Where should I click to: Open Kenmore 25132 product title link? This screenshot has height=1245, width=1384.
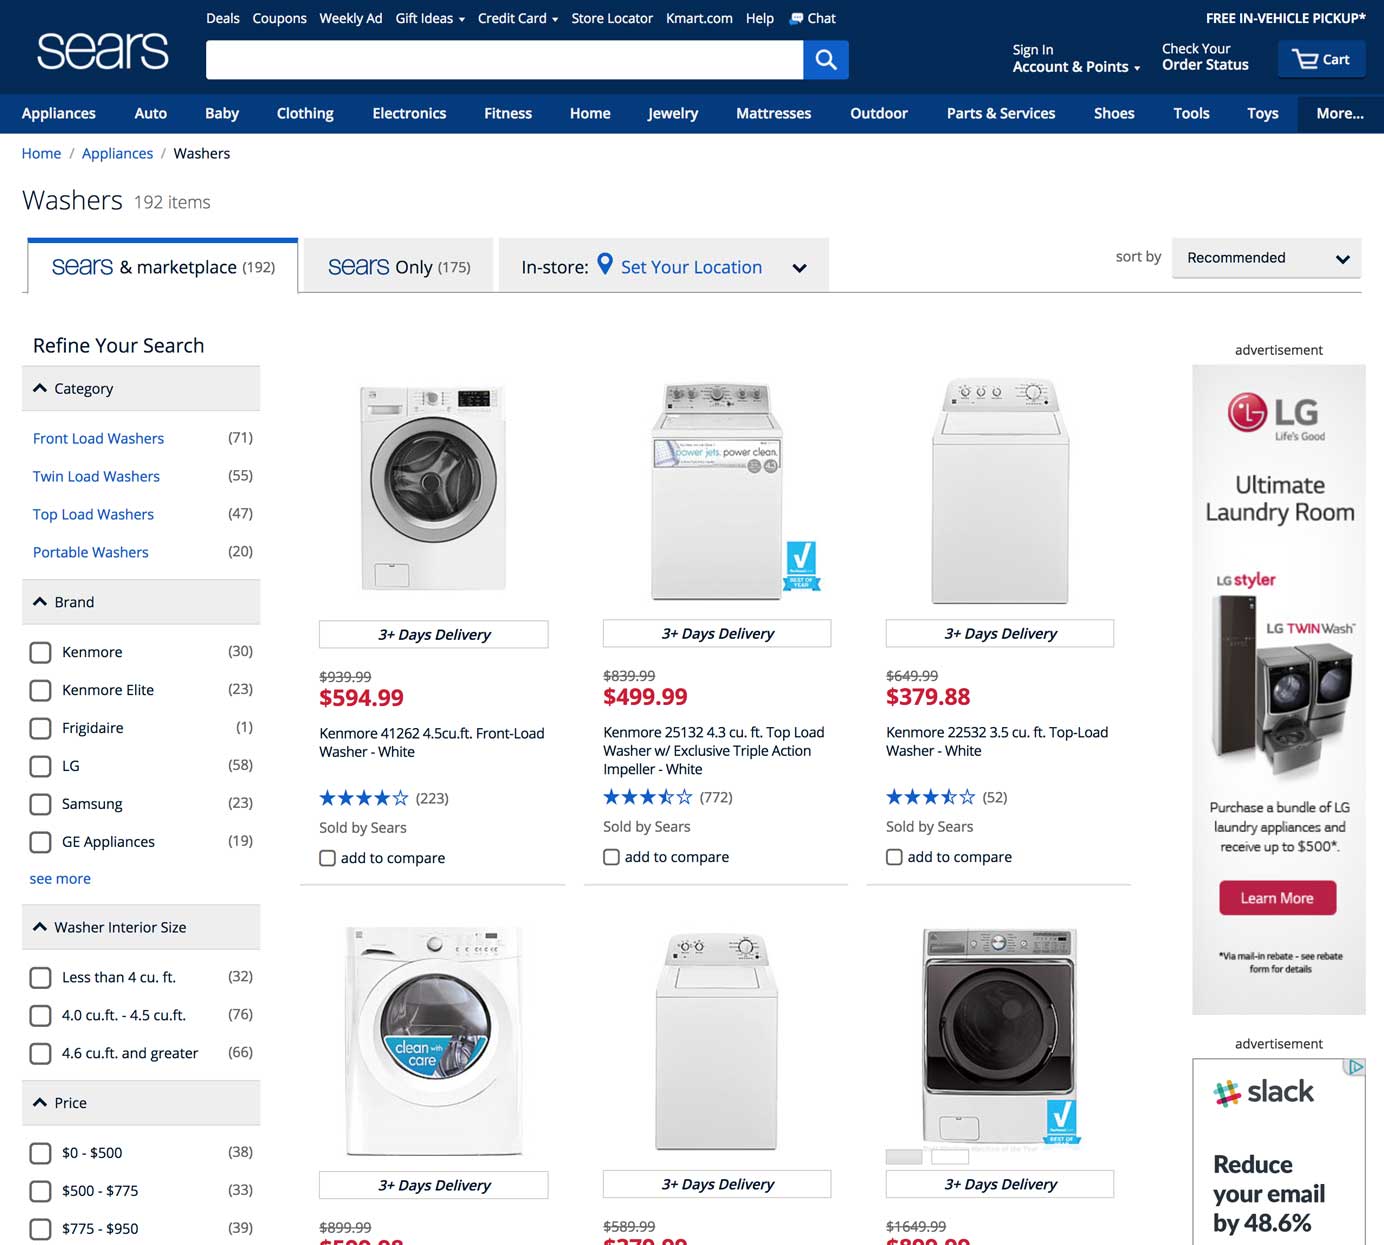(x=714, y=751)
